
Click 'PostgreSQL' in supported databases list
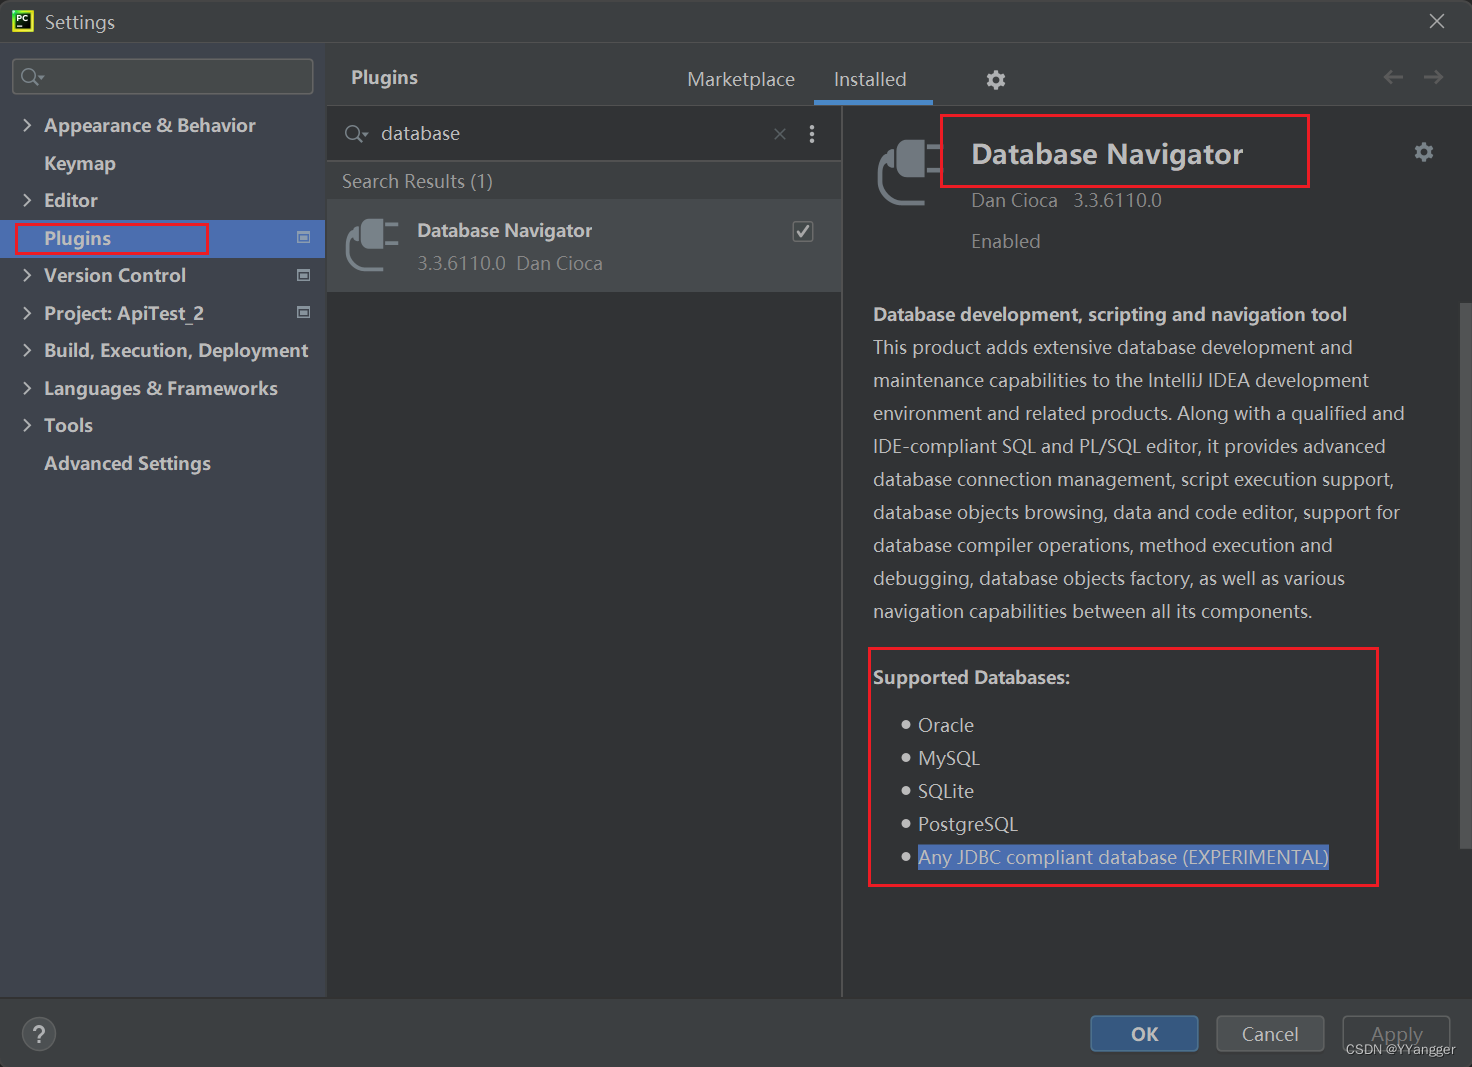968,824
